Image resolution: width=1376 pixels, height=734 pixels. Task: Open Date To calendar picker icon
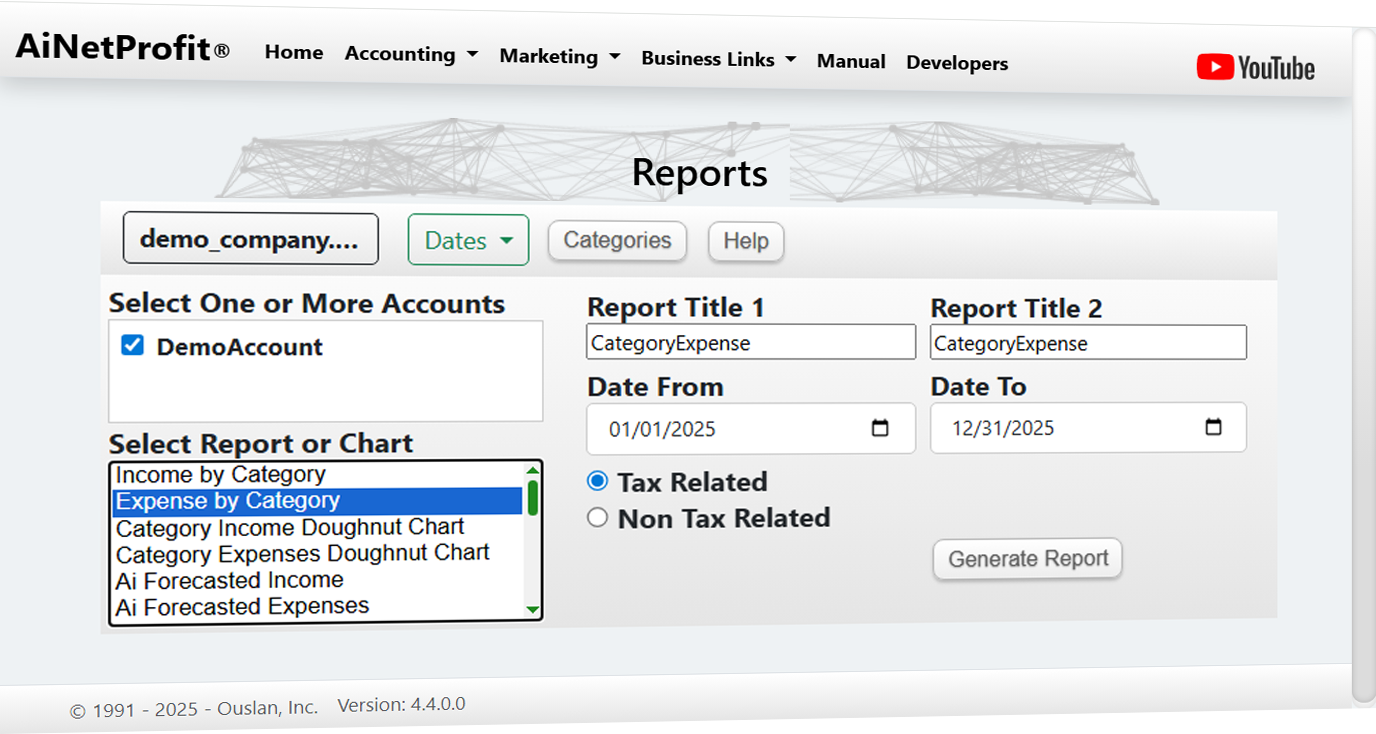1213,428
